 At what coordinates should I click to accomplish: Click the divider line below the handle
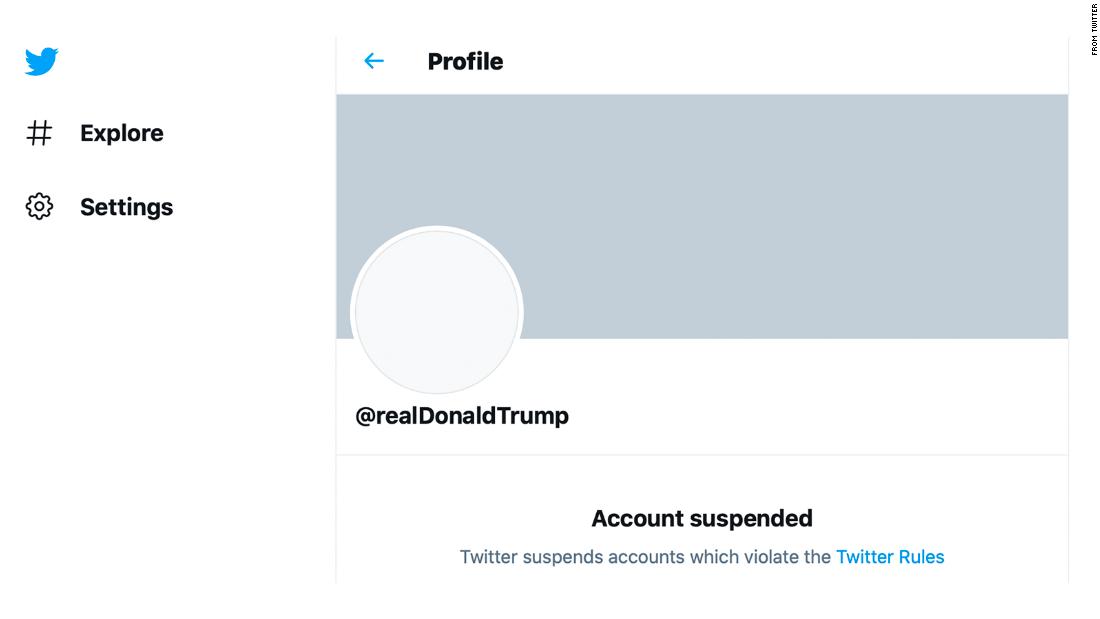click(702, 455)
